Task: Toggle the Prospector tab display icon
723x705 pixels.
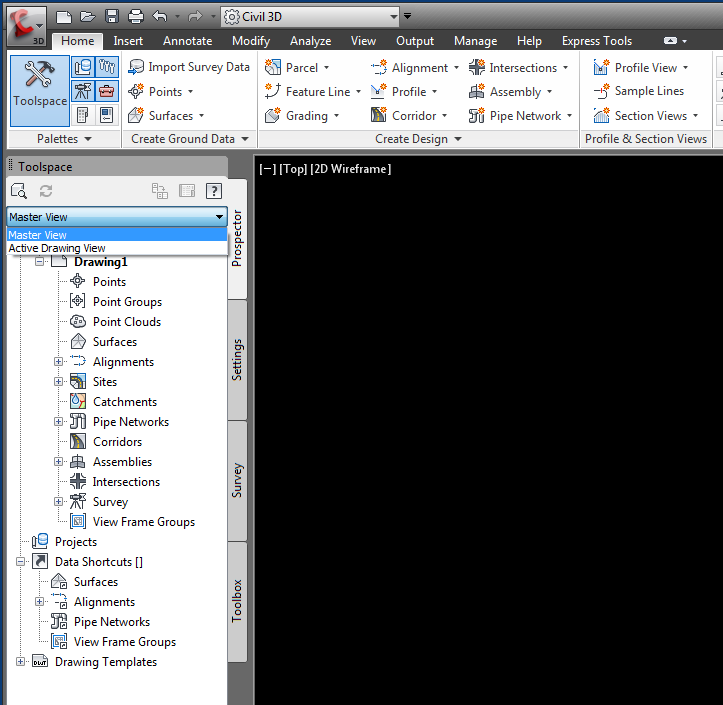Action: [x=83, y=67]
